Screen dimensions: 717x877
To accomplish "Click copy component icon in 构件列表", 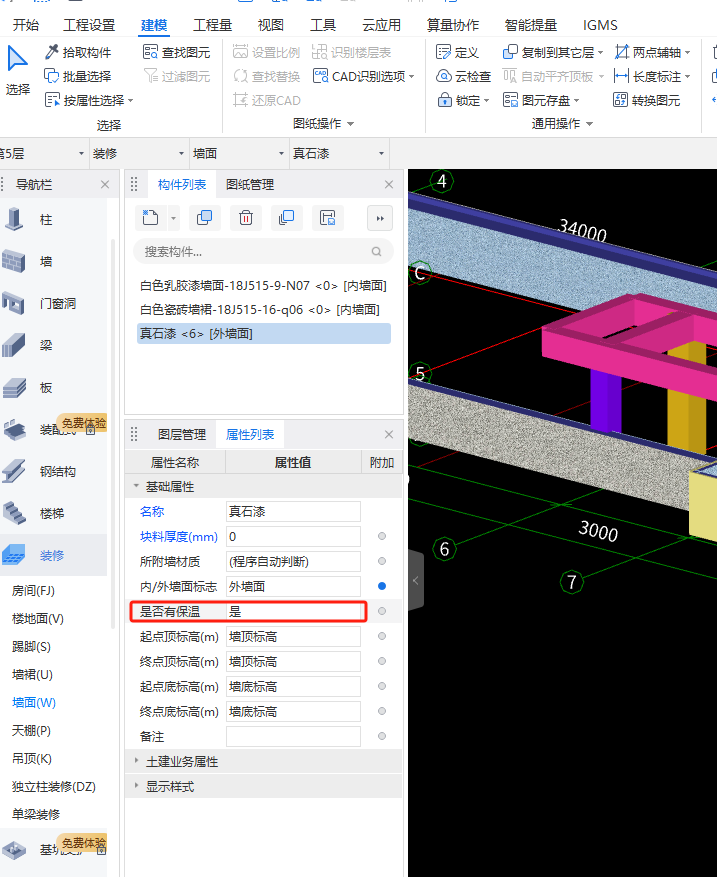I will click(205, 218).
